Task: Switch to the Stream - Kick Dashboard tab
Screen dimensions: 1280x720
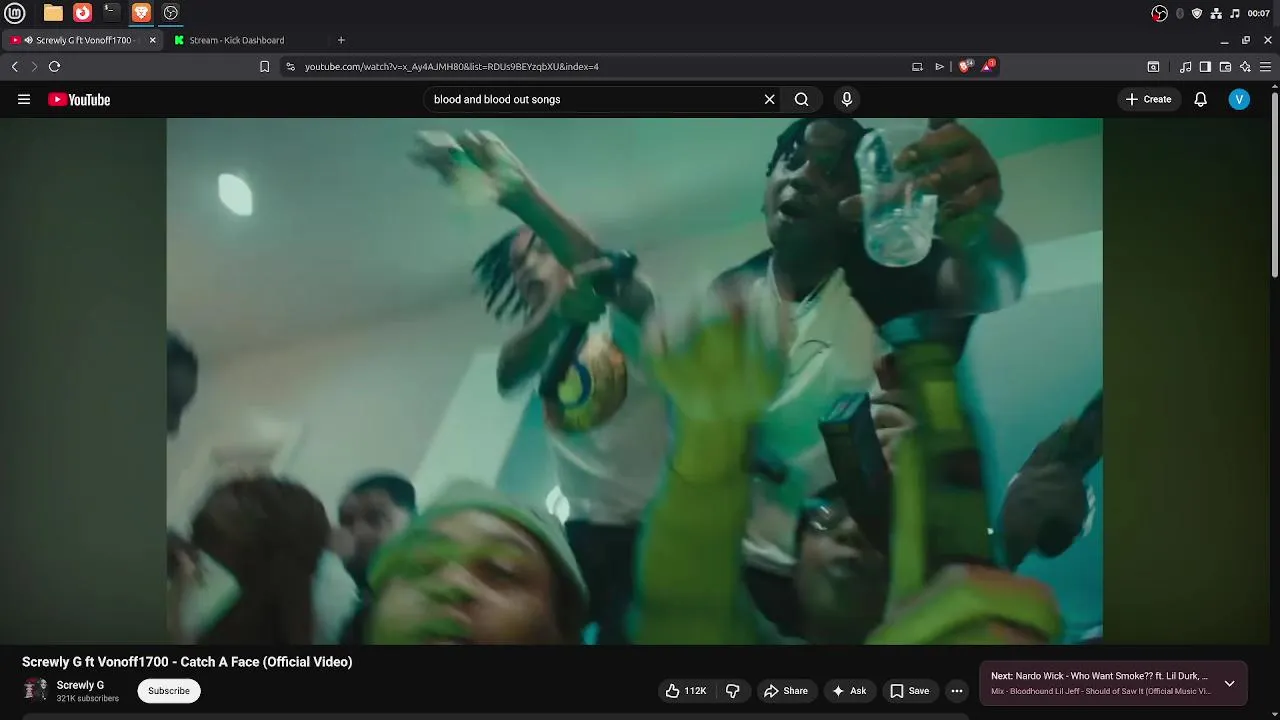Action: point(237,40)
